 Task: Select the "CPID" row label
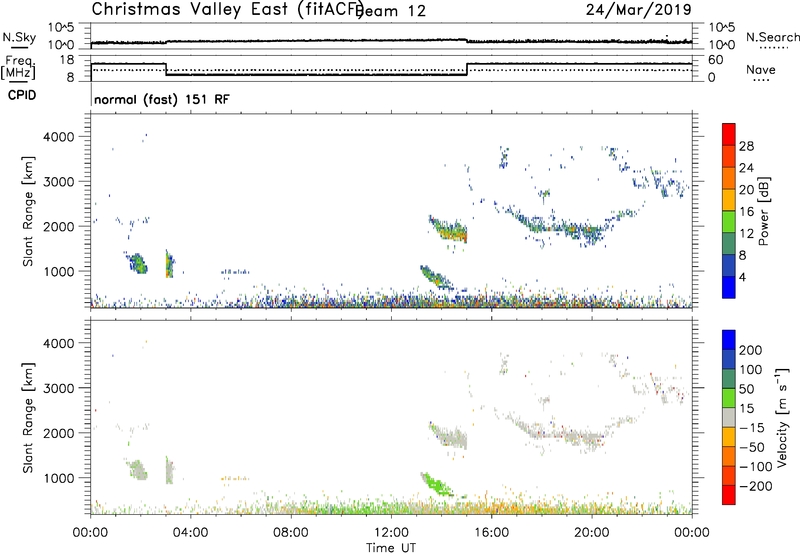pyautogui.click(x=22, y=95)
